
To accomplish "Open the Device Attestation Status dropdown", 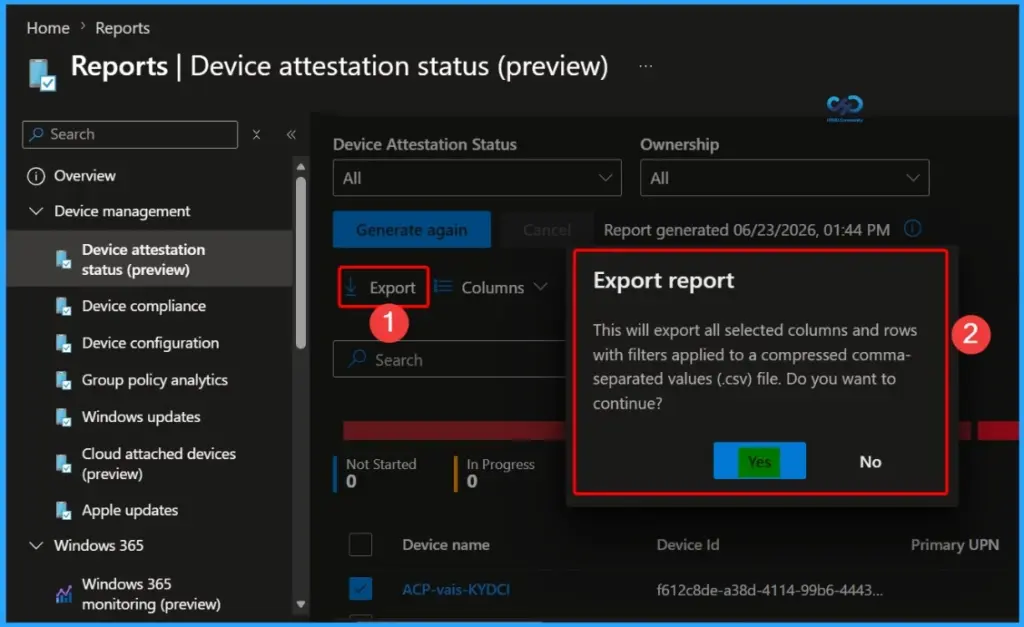I will click(x=477, y=178).
